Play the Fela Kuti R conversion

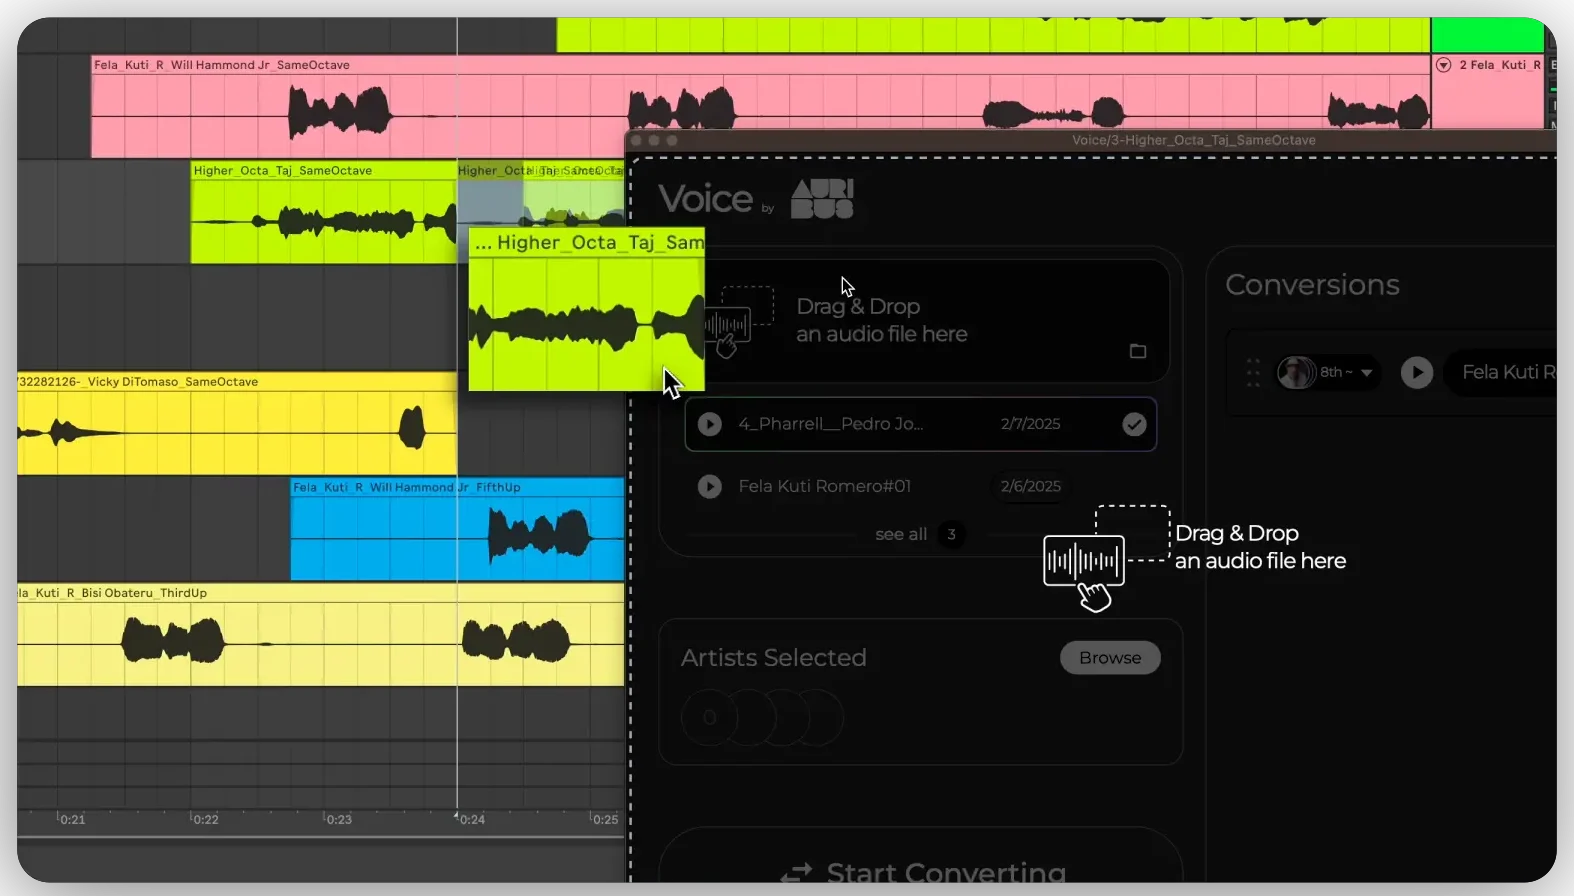(x=1416, y=372)
